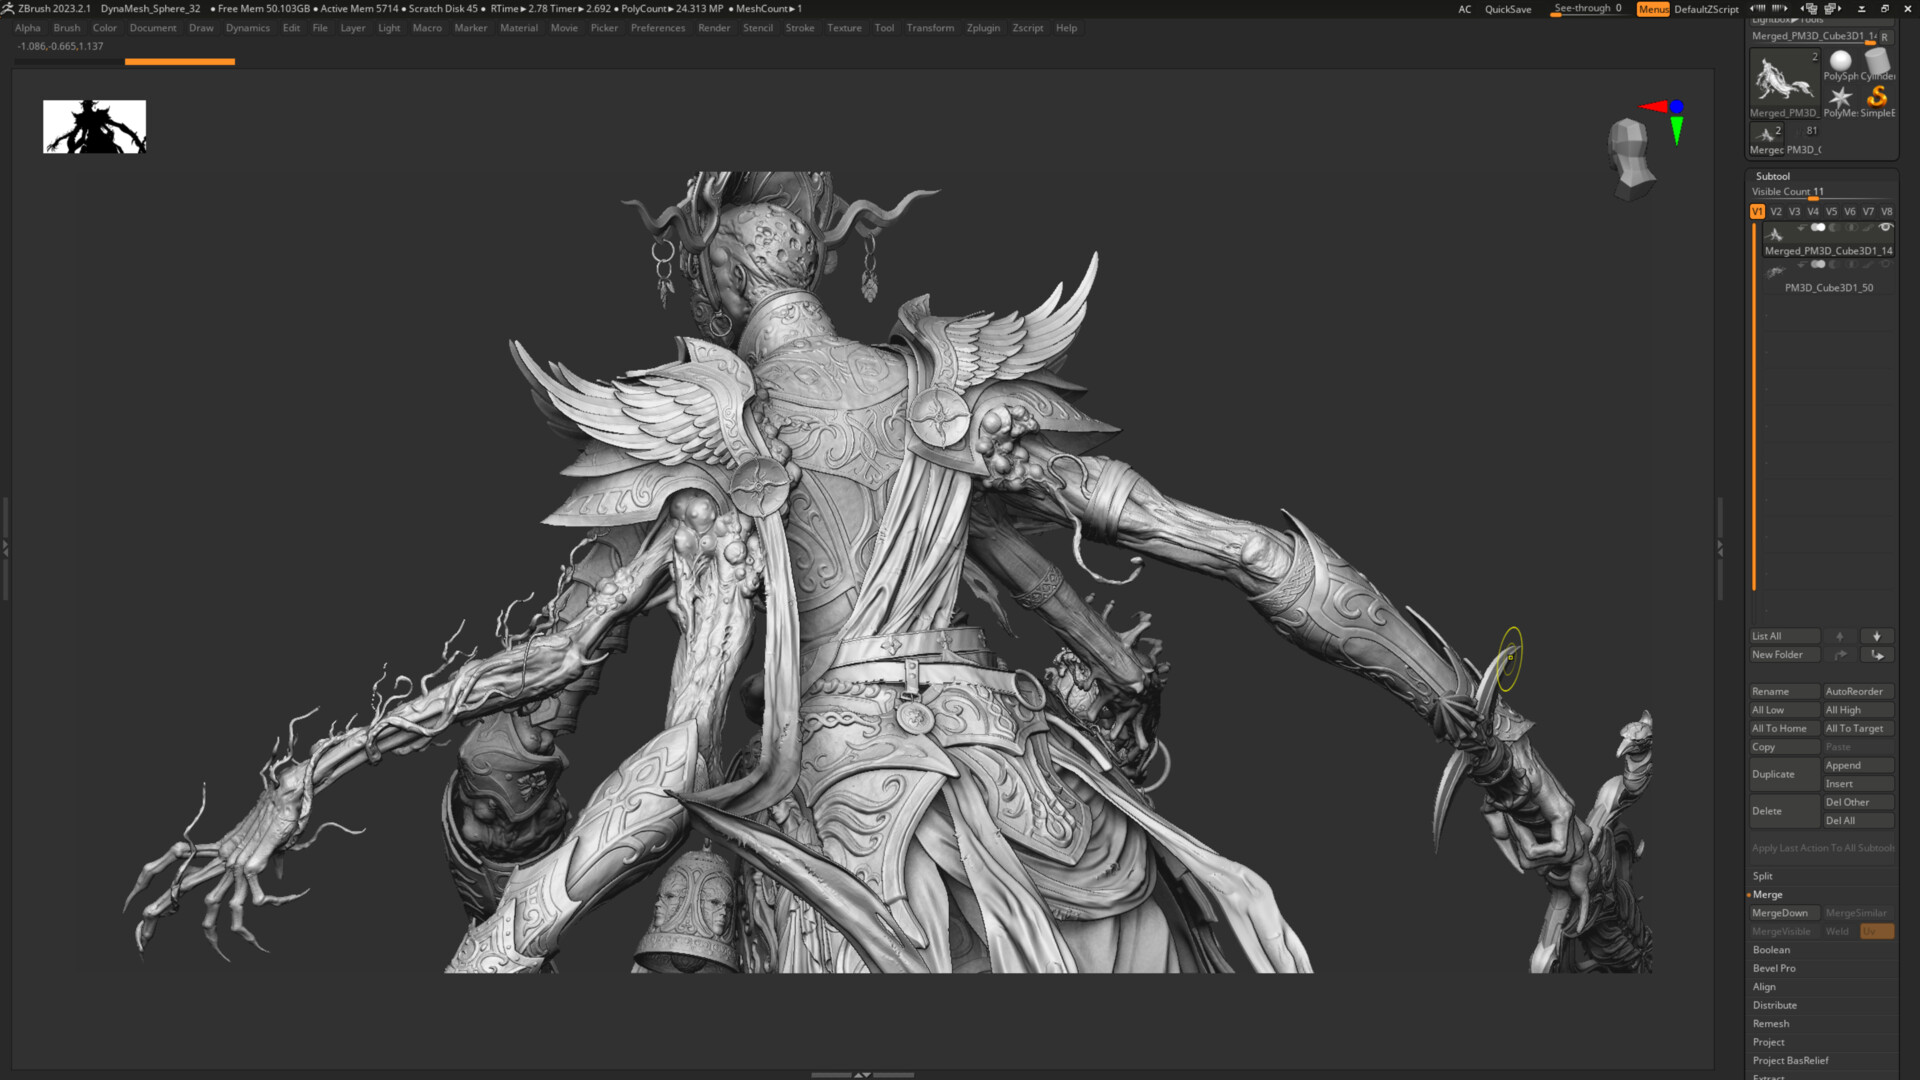Select the PolyMesh3D star tool
This screenshot has width=1920, height=1080.
click(x=1842, y=97)
